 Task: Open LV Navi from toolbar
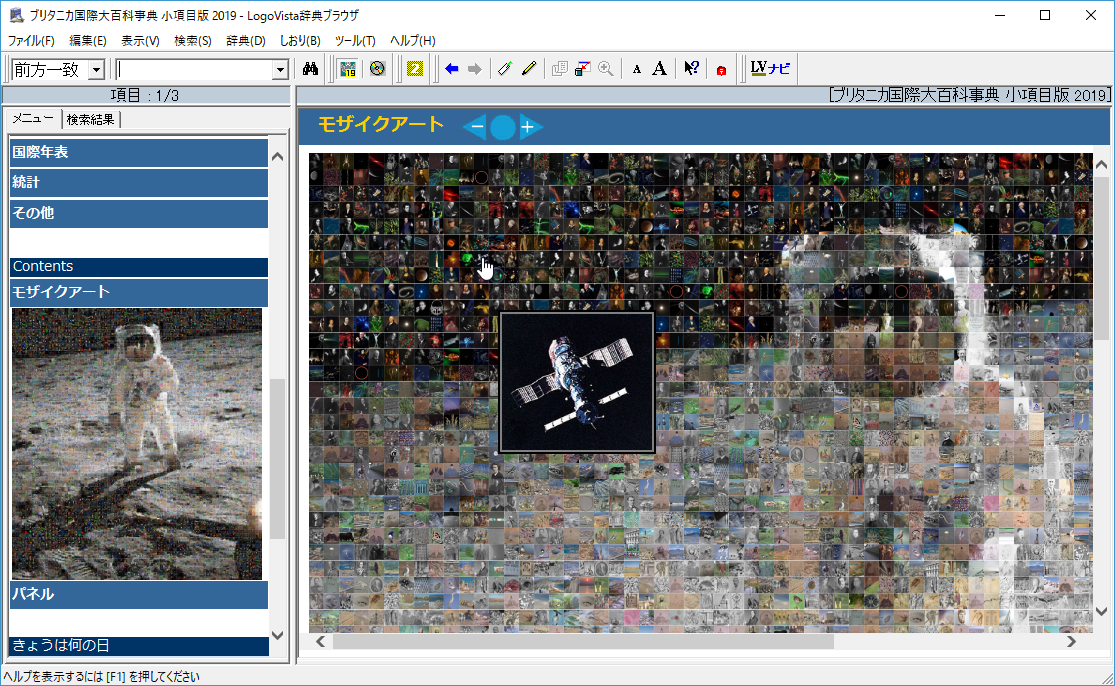click(x=770, y=68)
